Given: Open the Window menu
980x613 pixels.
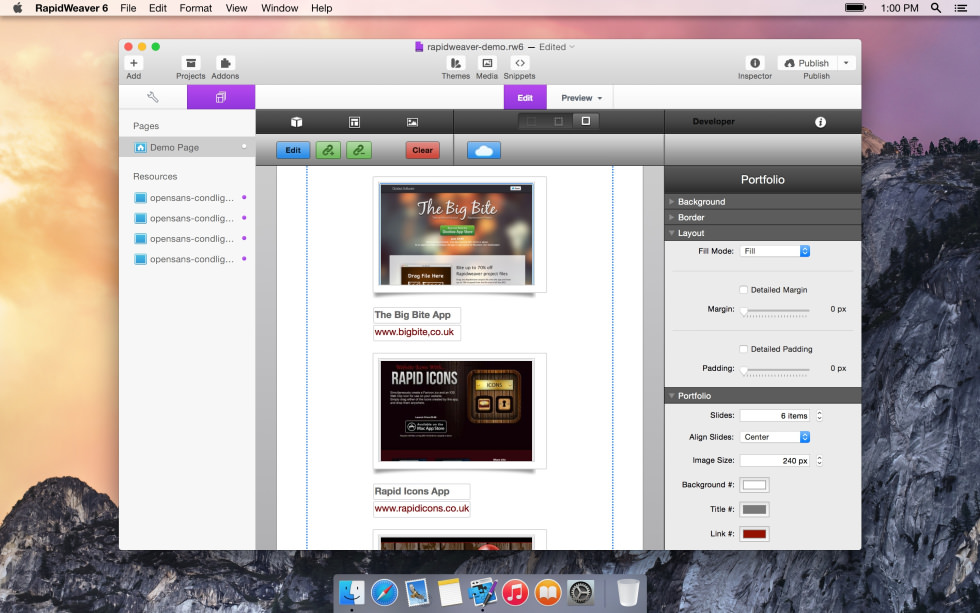Looking at the screenshot, I should point(279,8).
